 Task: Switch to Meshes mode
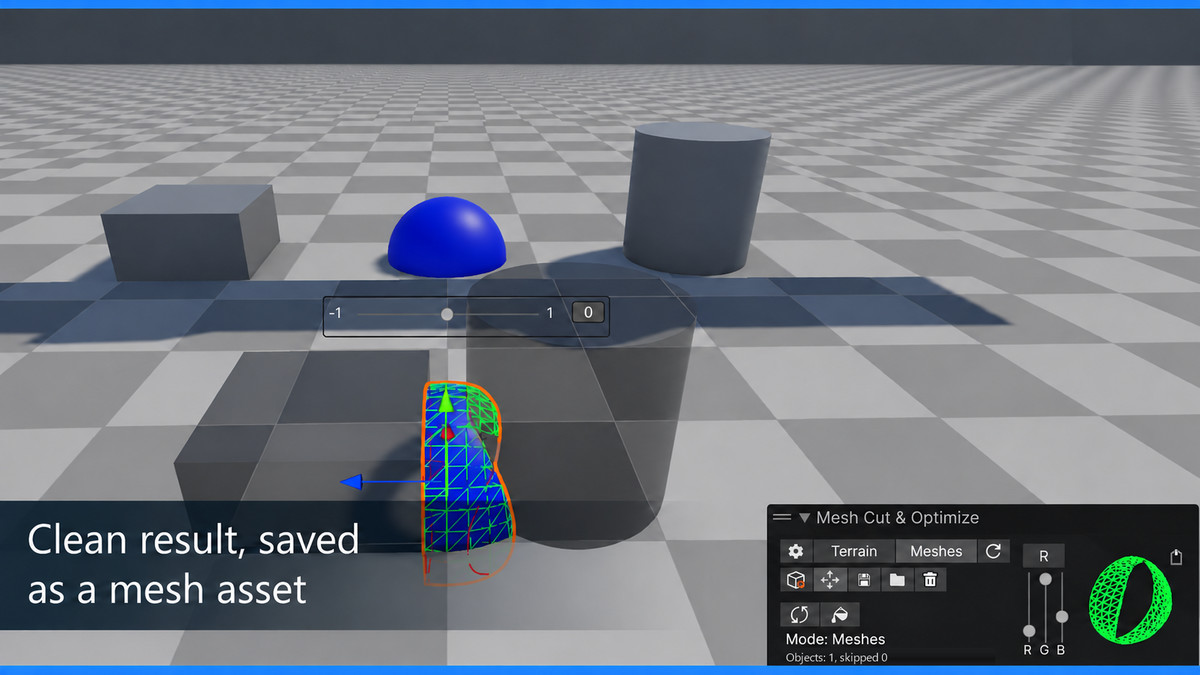click(x=936, y=551)
